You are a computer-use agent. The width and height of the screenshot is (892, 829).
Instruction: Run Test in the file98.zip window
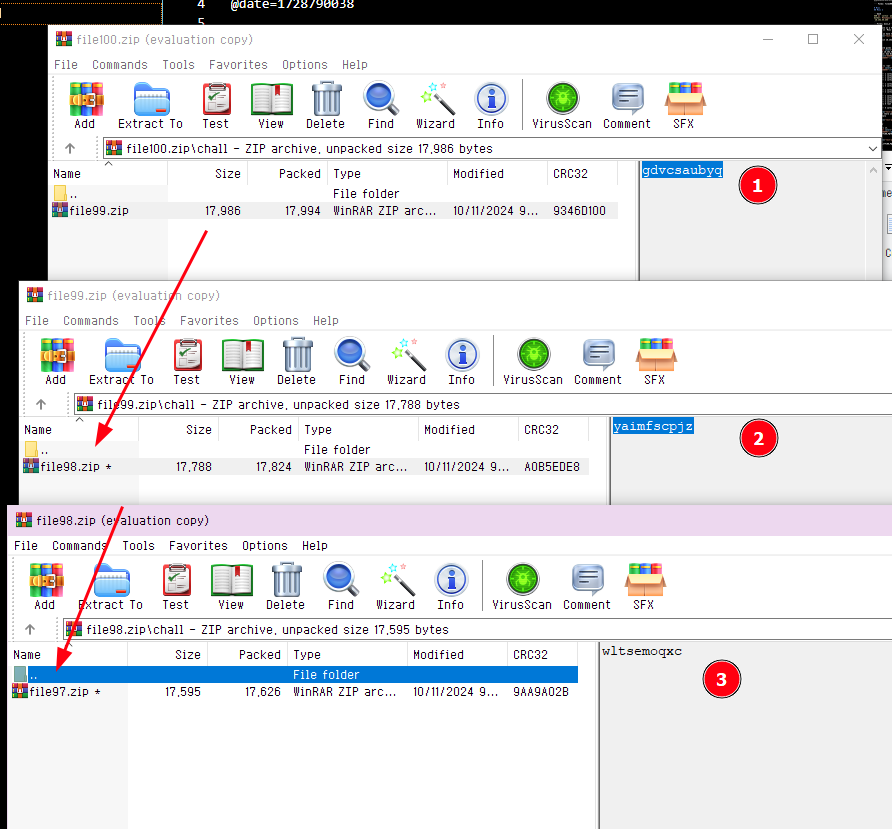point(176,586)
